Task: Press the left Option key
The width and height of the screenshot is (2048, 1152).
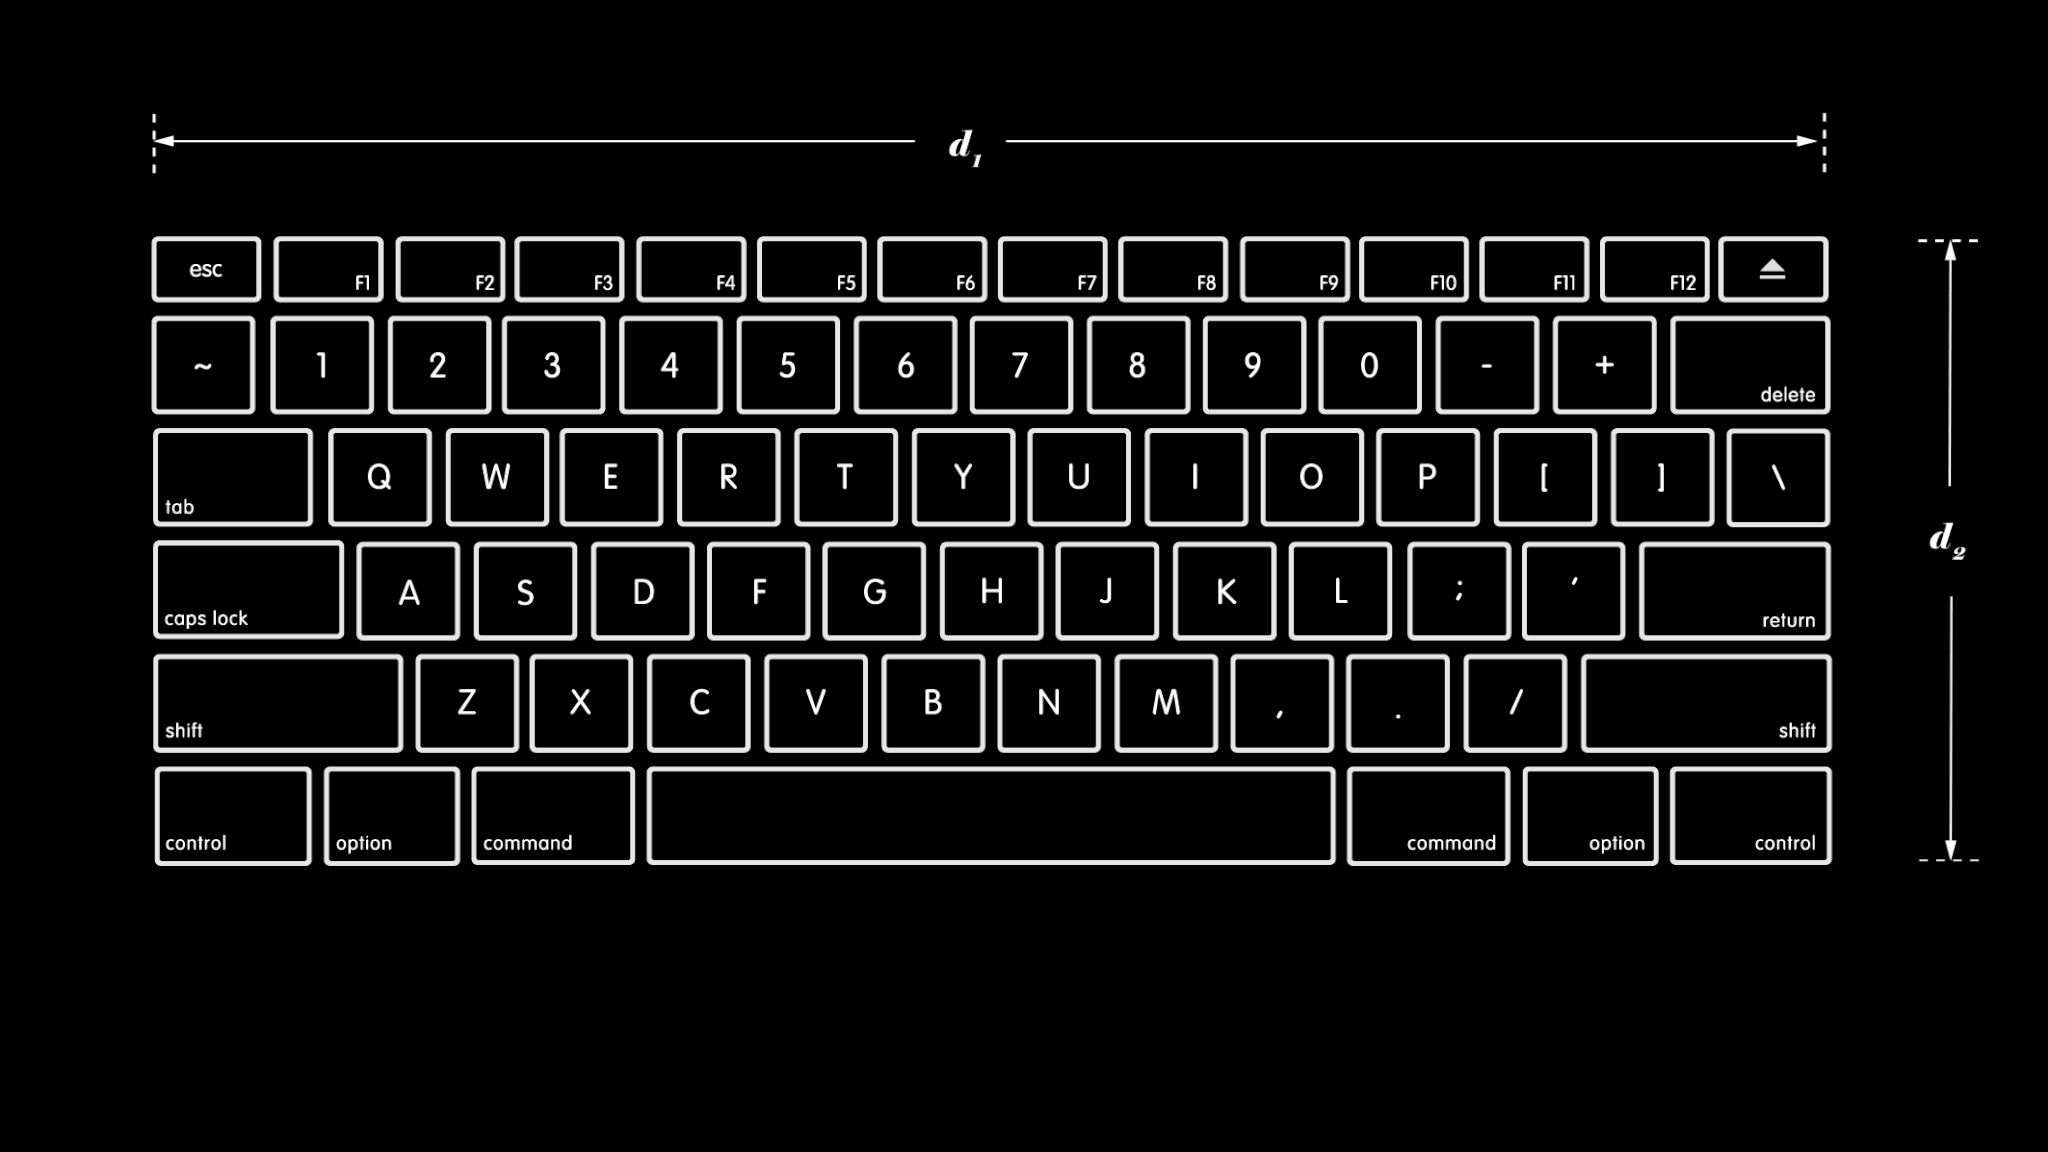Action: 392,814
